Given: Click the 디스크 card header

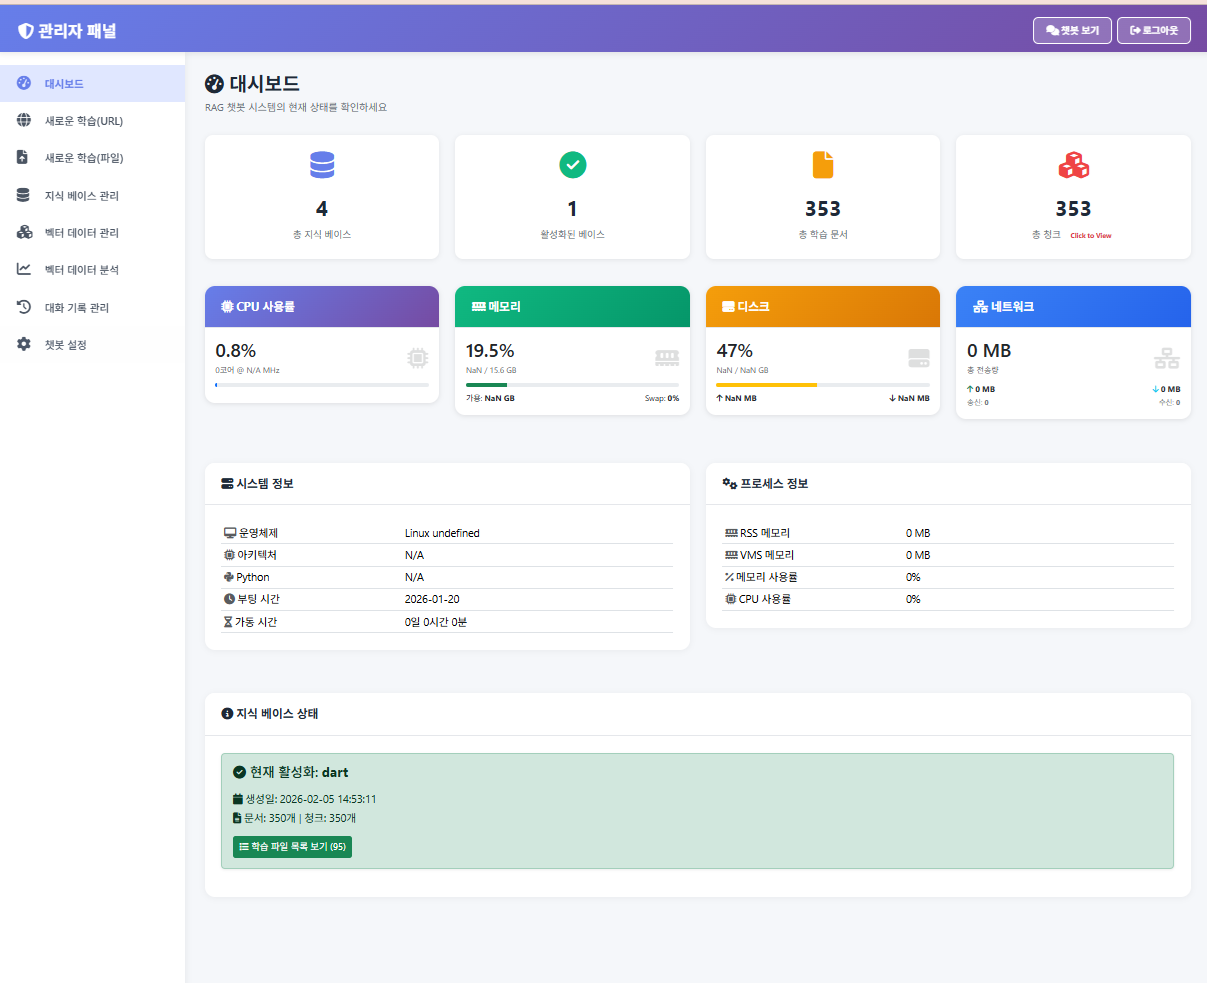Looking at the screenshot, I should click(823, 307).
